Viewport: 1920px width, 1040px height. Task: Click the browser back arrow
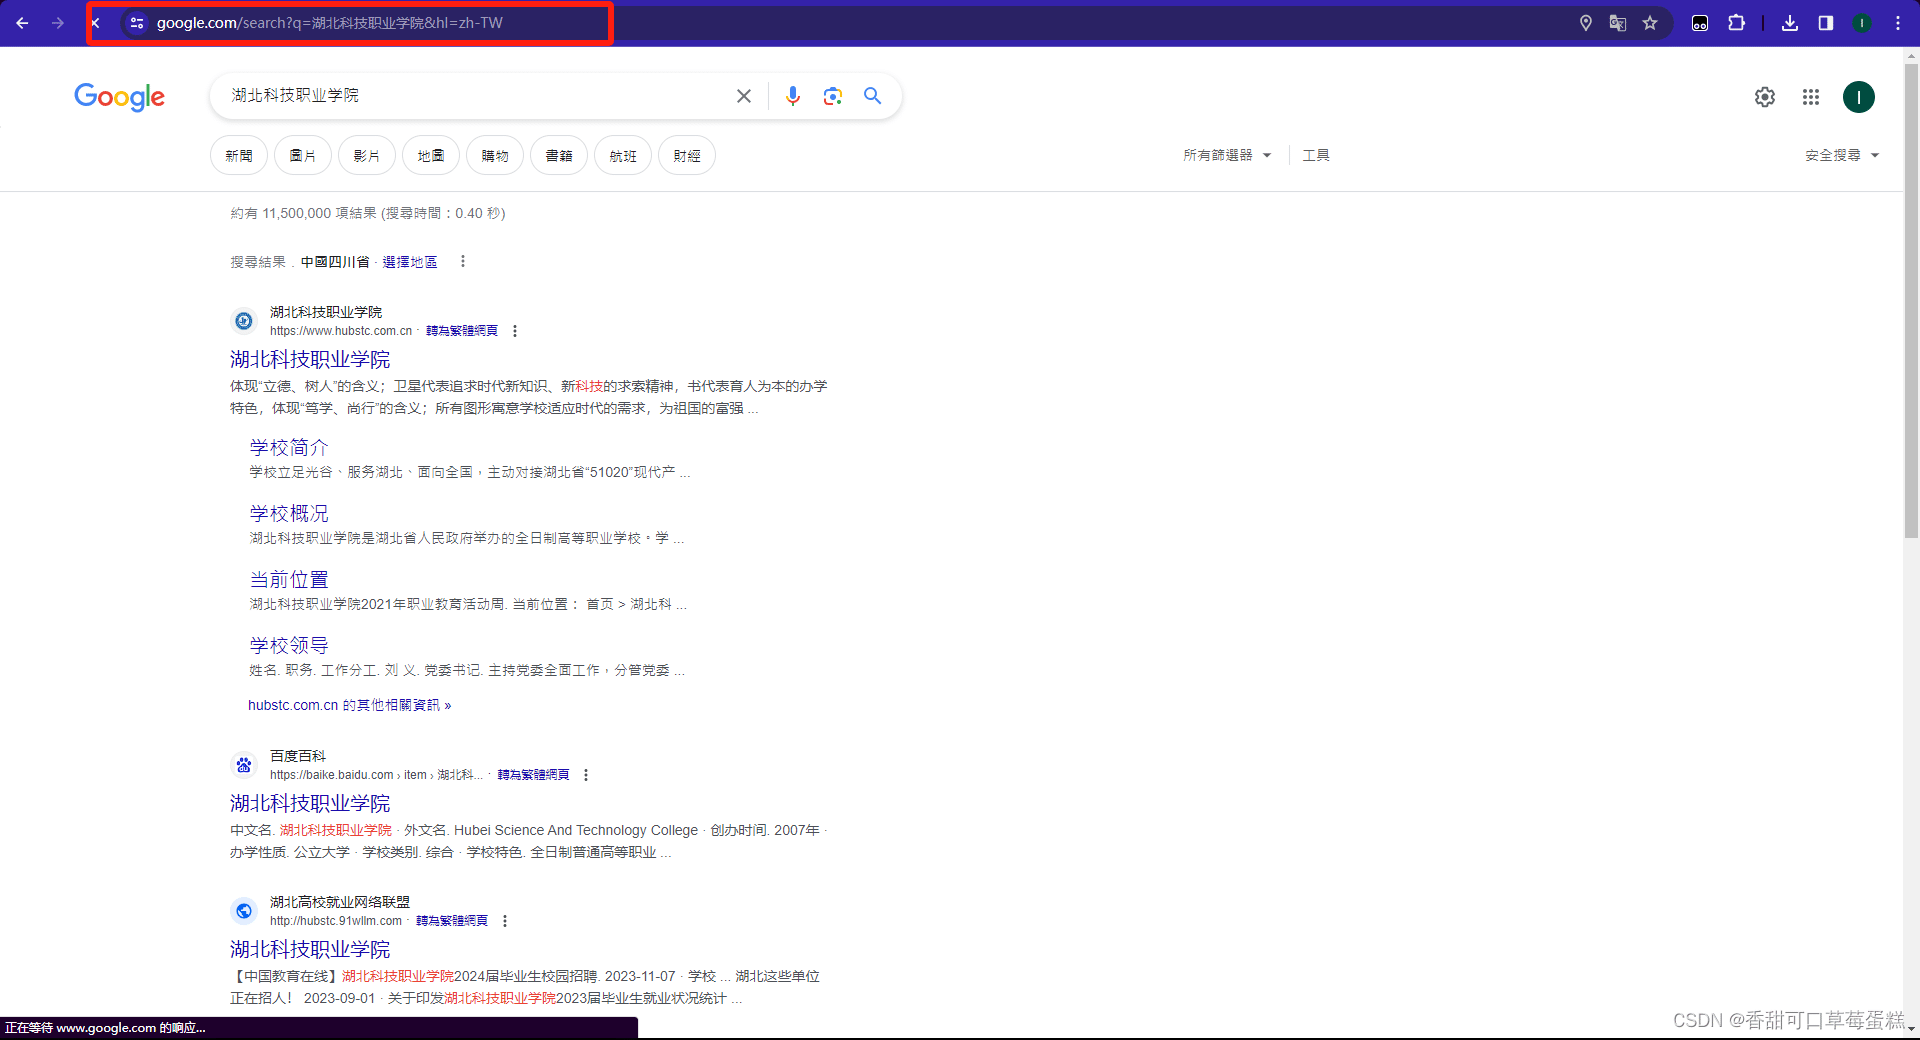22,23
